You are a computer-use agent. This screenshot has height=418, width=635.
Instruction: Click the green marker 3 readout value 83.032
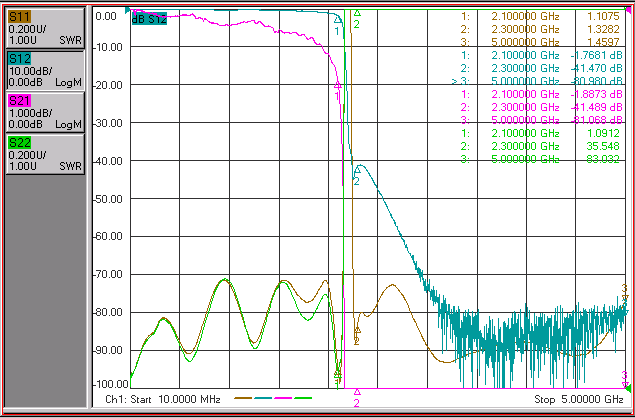[603, 159]
